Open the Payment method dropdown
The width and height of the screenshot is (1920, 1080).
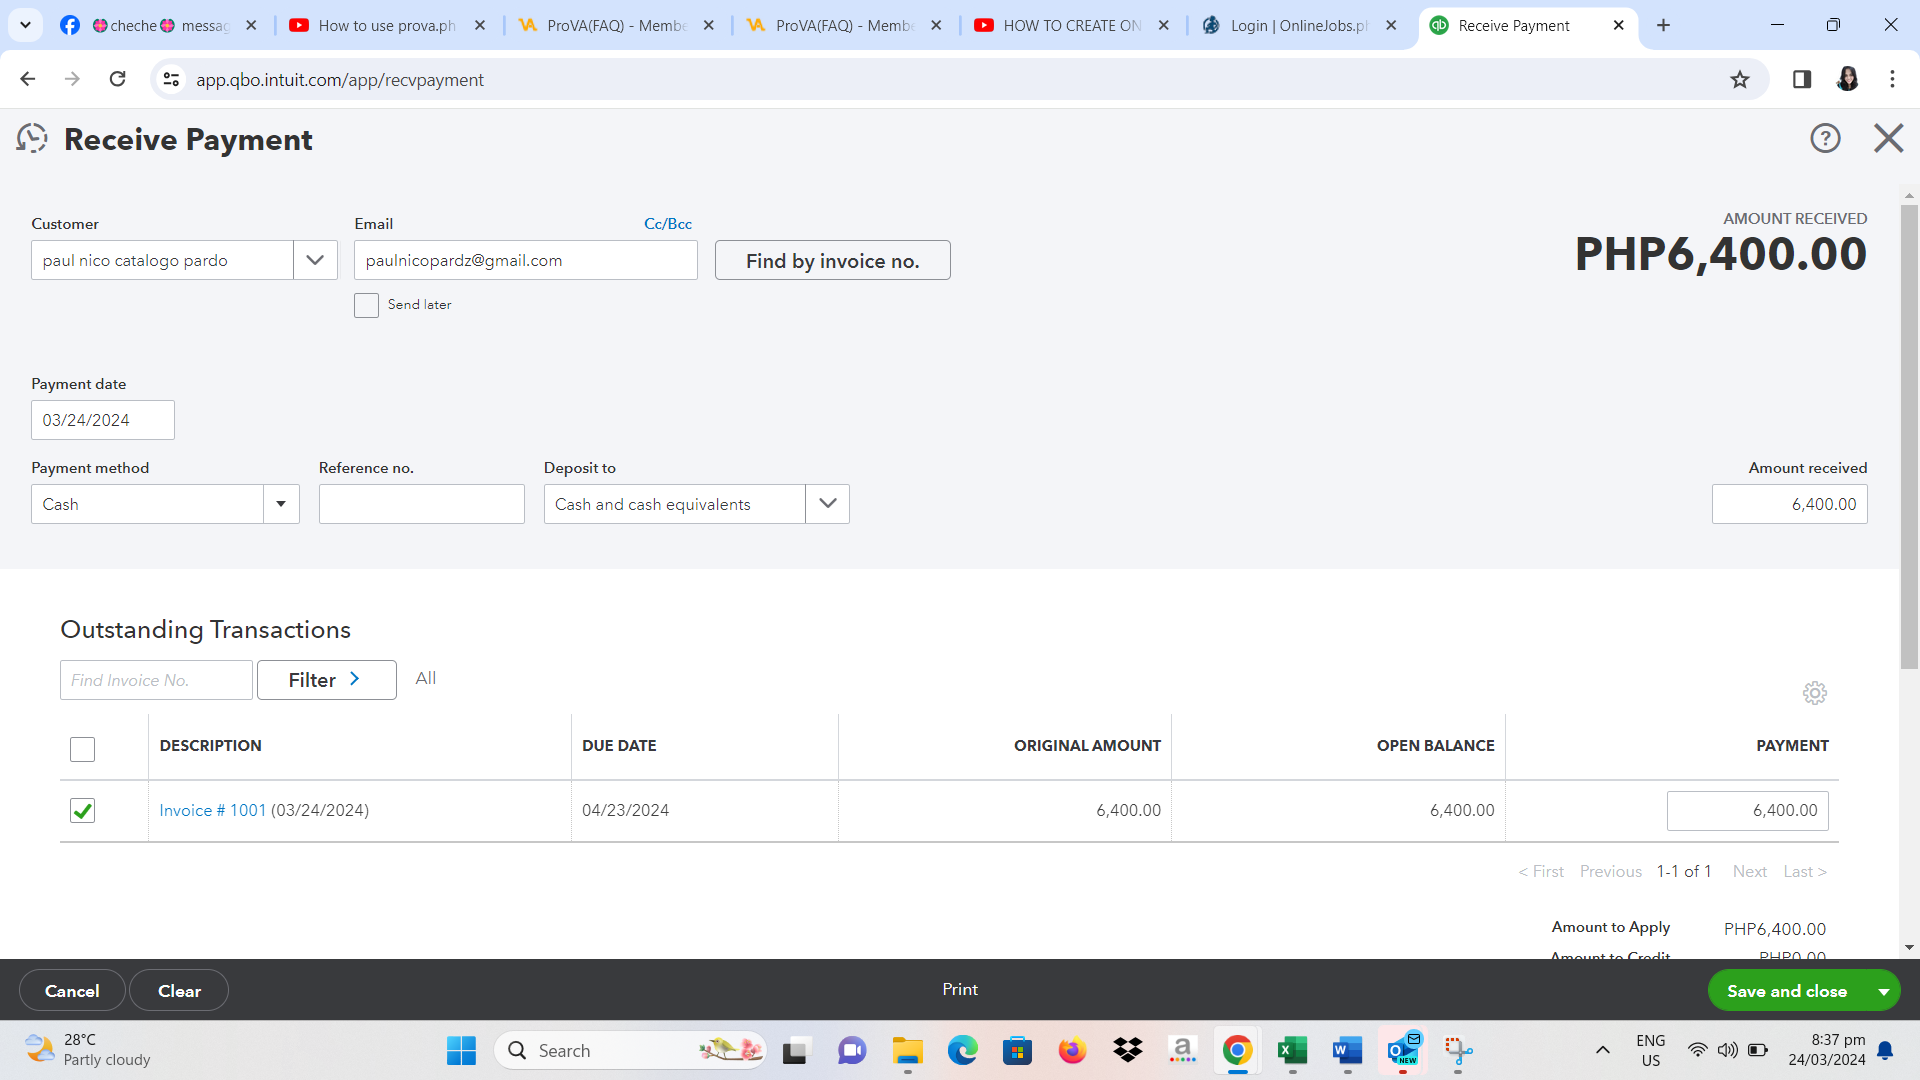point(281,504)
